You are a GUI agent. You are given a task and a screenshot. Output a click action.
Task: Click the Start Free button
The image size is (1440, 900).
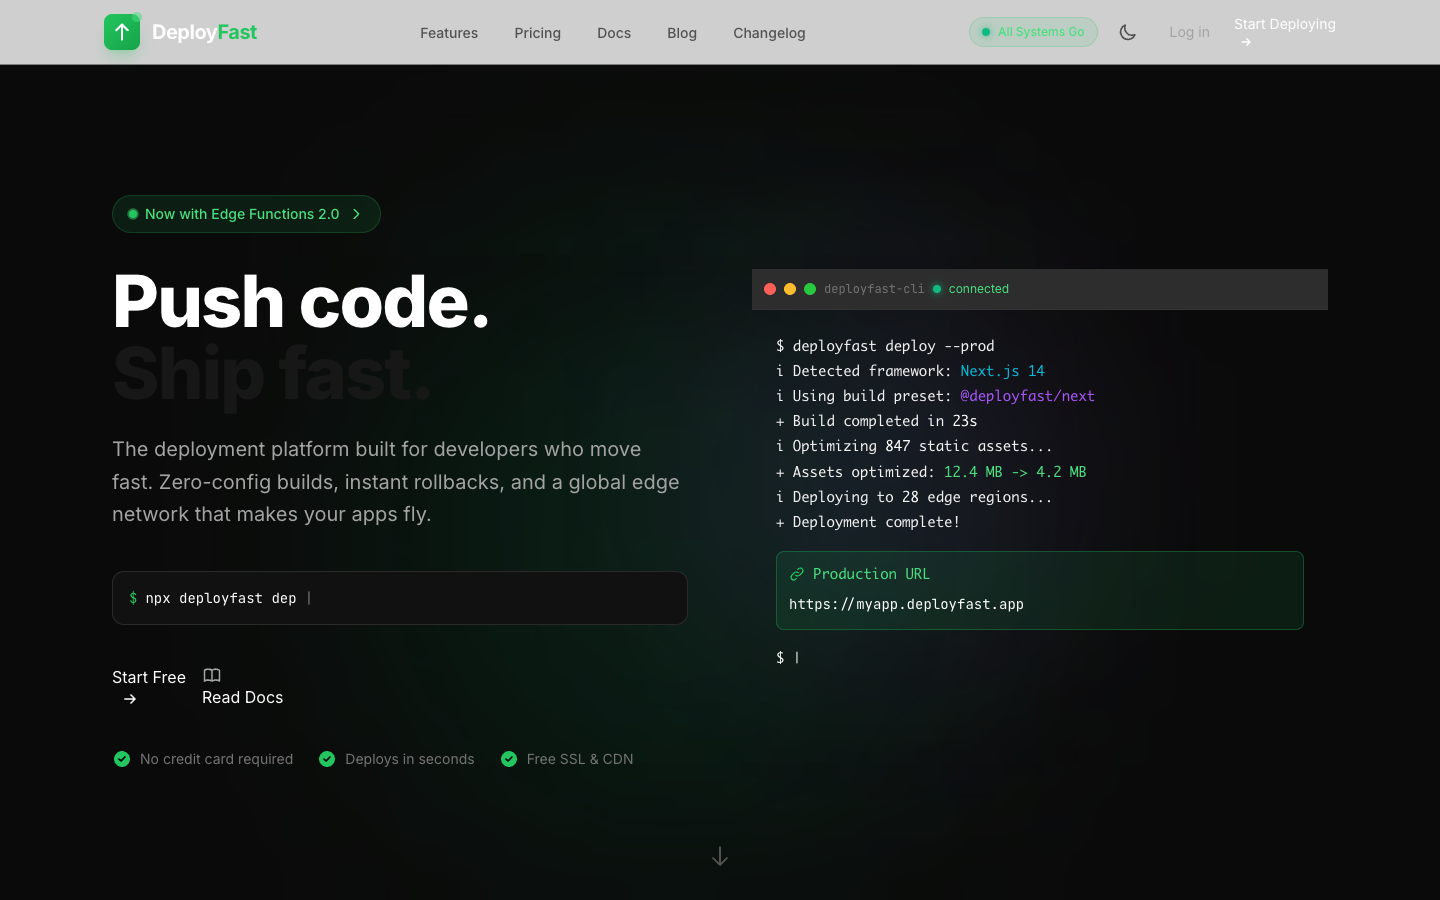point(149,677)
